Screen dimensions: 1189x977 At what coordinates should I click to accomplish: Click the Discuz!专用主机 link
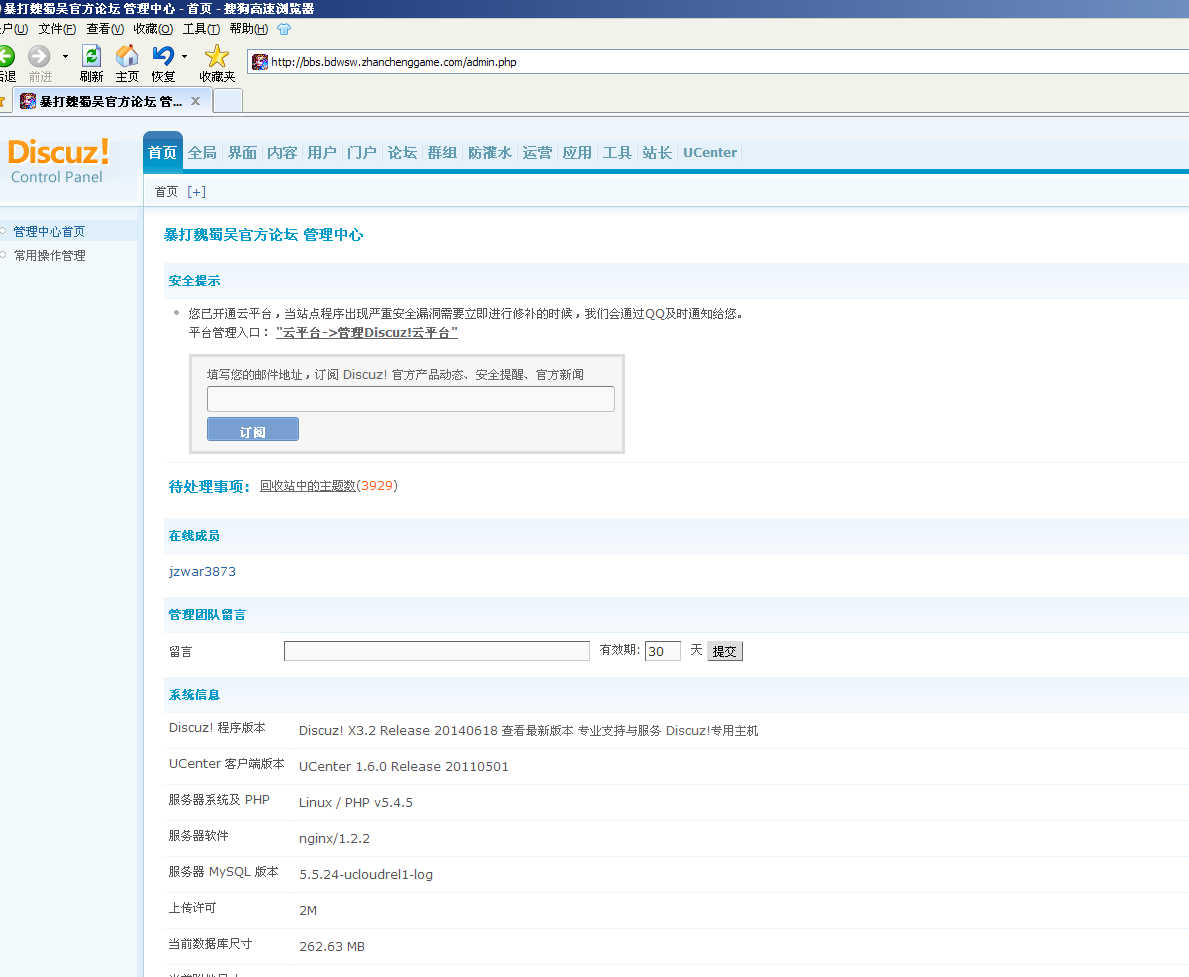point(712,730)
